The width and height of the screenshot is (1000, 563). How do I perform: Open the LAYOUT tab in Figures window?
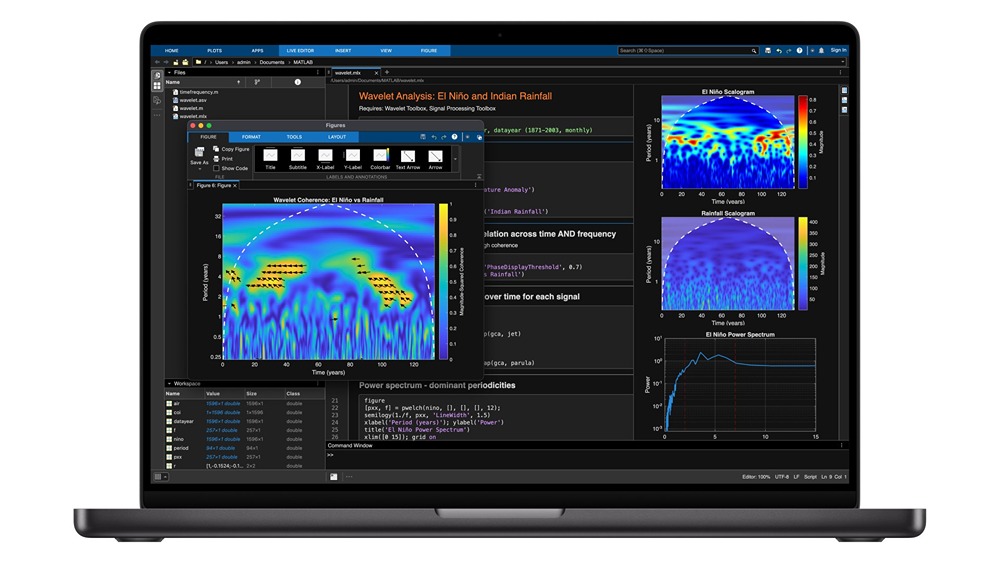tap(337, 137)
